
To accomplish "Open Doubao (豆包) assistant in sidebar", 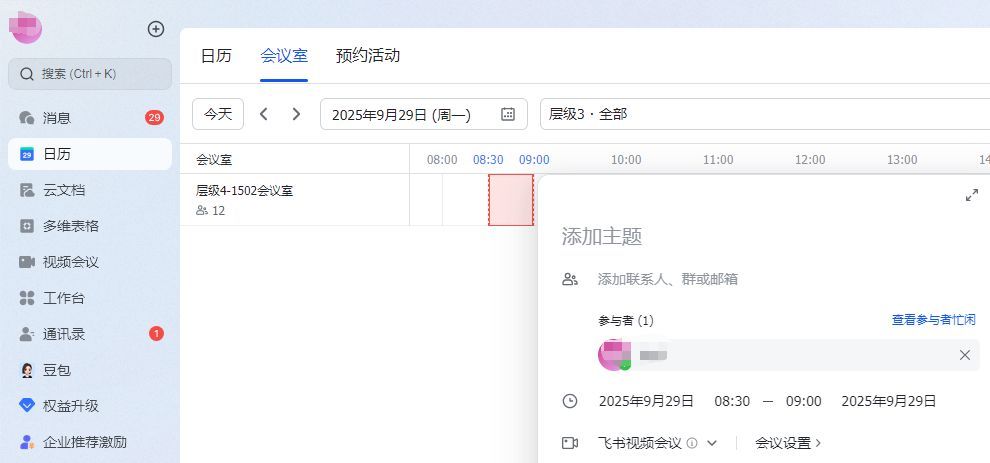I will coord(56,370).
